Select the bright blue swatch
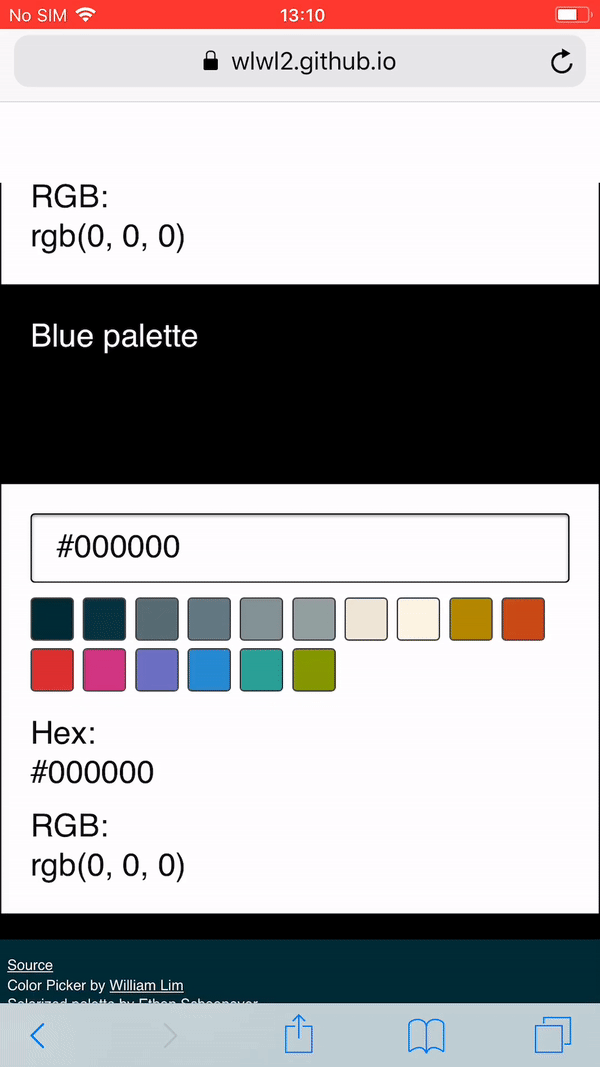The width and height of the screenshot is (600, 1067). (x=210, y=670)
